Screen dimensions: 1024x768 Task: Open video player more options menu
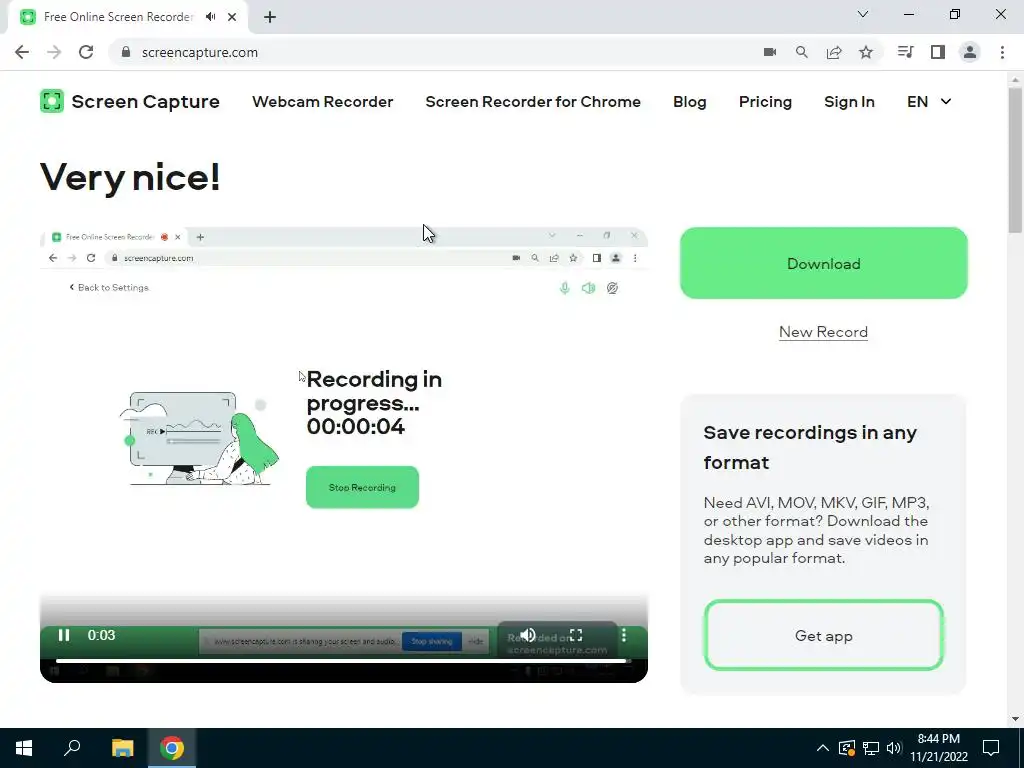(624, 635)
